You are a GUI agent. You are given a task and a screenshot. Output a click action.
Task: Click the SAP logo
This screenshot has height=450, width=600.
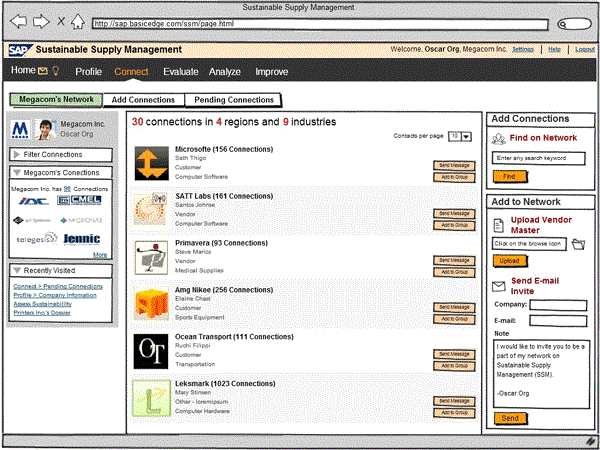[20, 50]
